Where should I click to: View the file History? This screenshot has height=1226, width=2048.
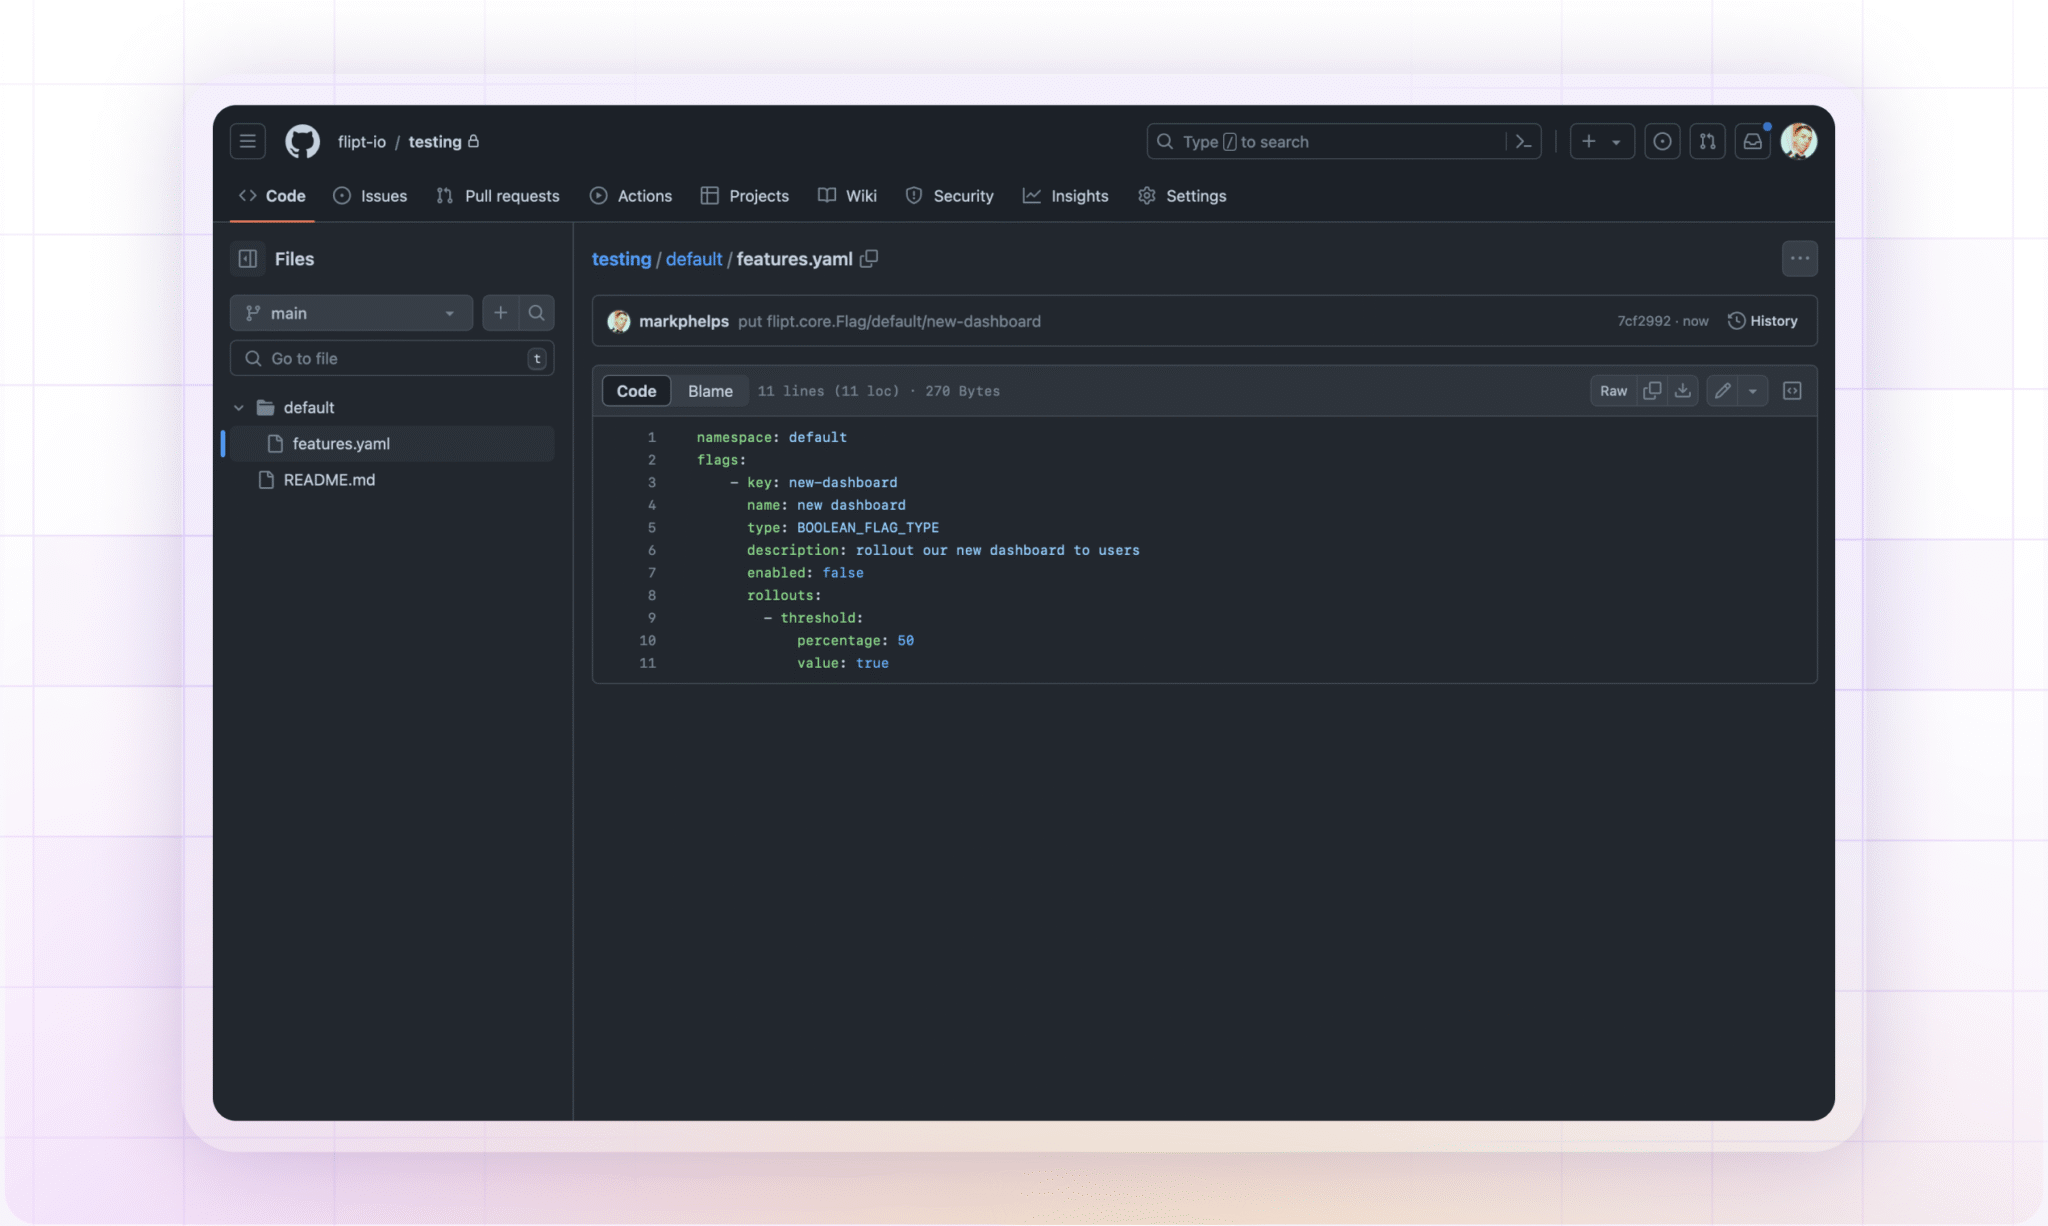[1763, 321]
